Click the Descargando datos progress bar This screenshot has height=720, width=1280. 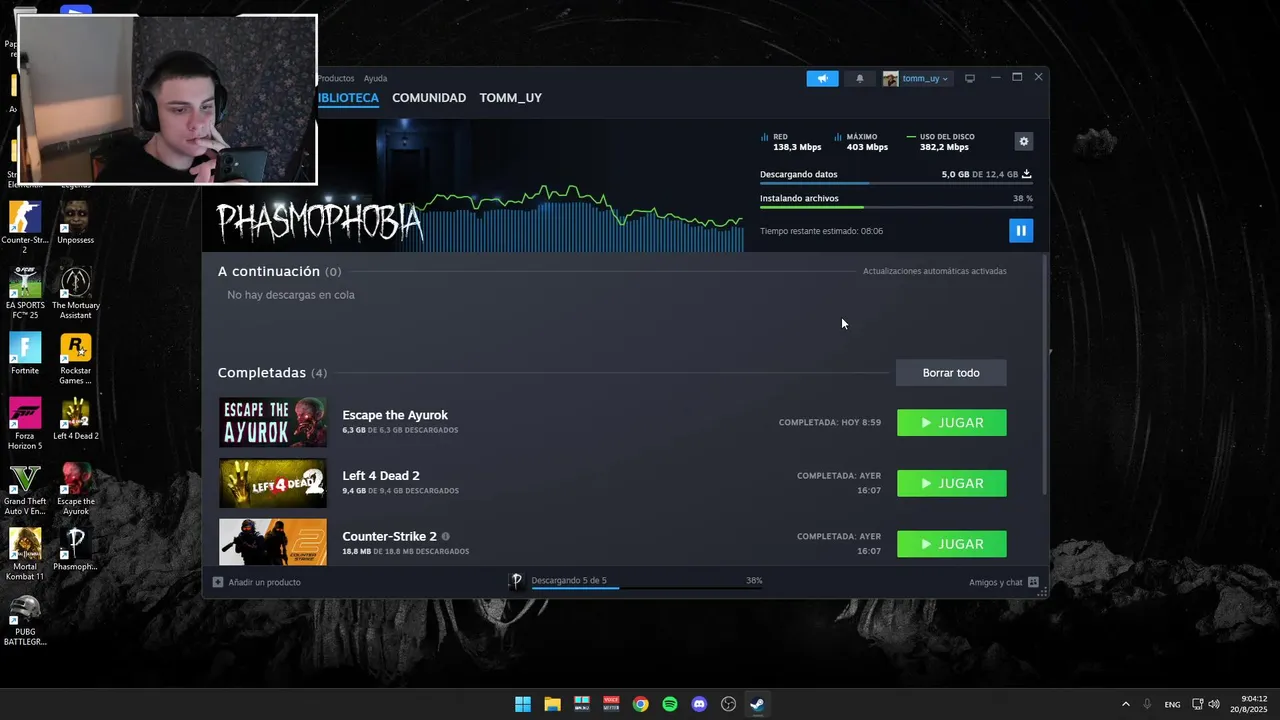pyautogui.click(x=896, y=184)
